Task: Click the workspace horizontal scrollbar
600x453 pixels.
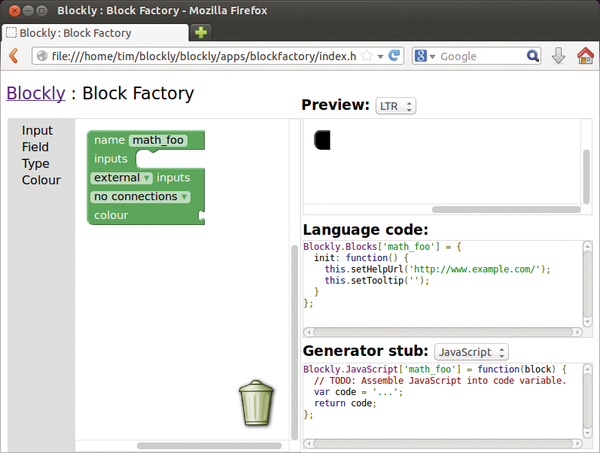Action: point(209,446)
